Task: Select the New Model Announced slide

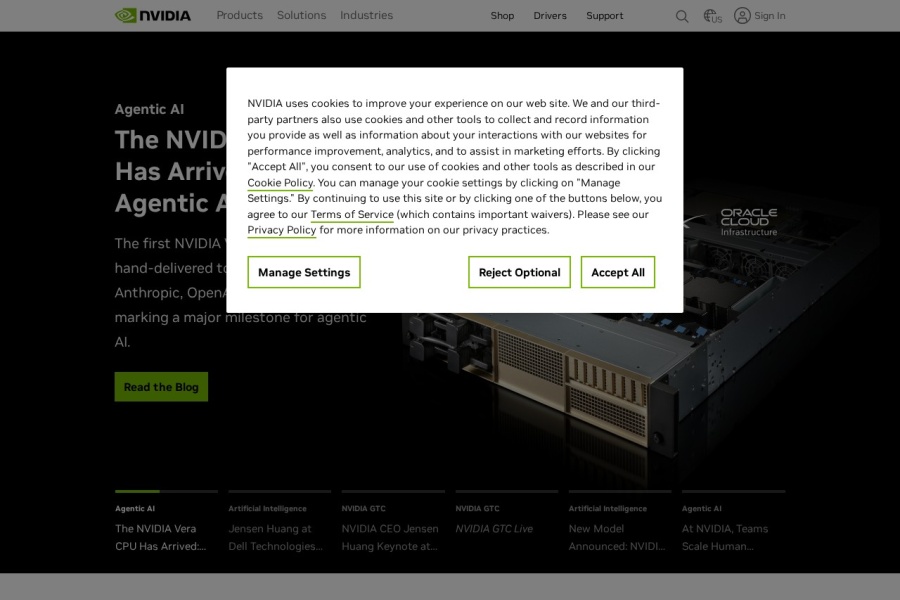Action: coord(620,522)
